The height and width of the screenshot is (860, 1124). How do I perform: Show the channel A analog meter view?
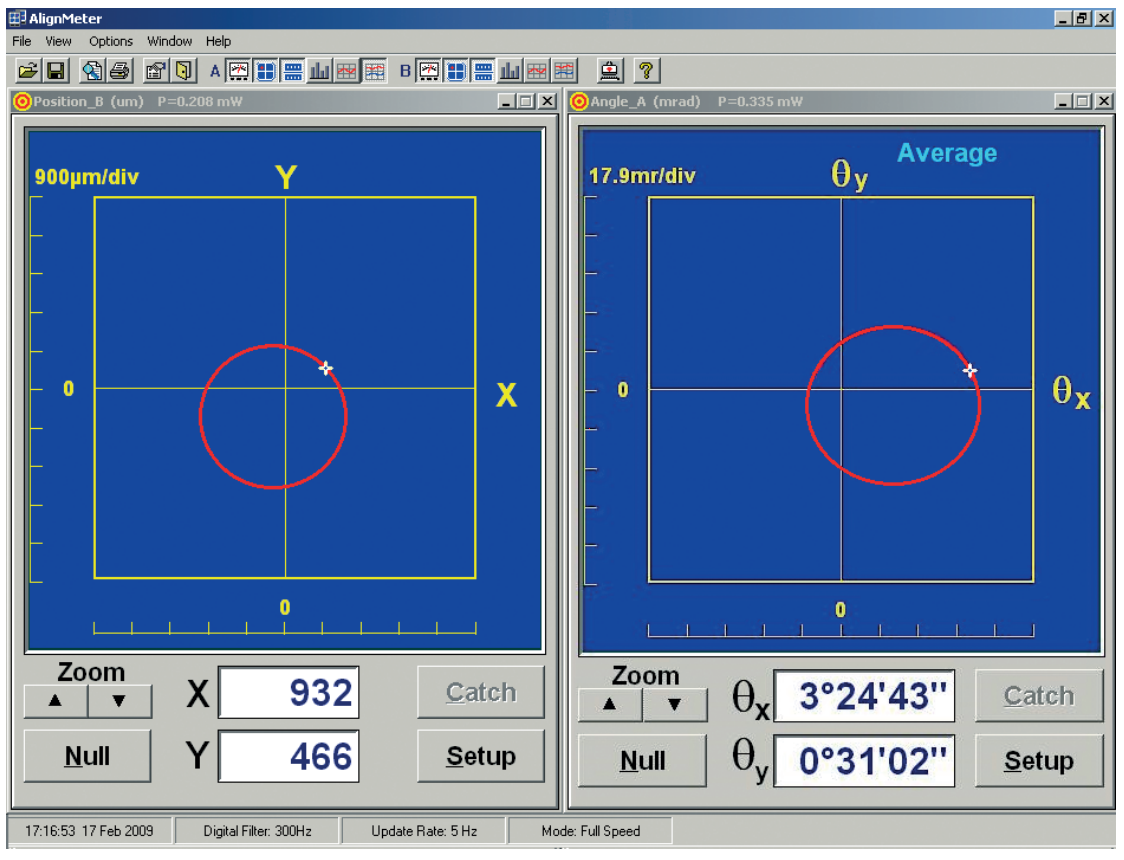click(239, 71)
